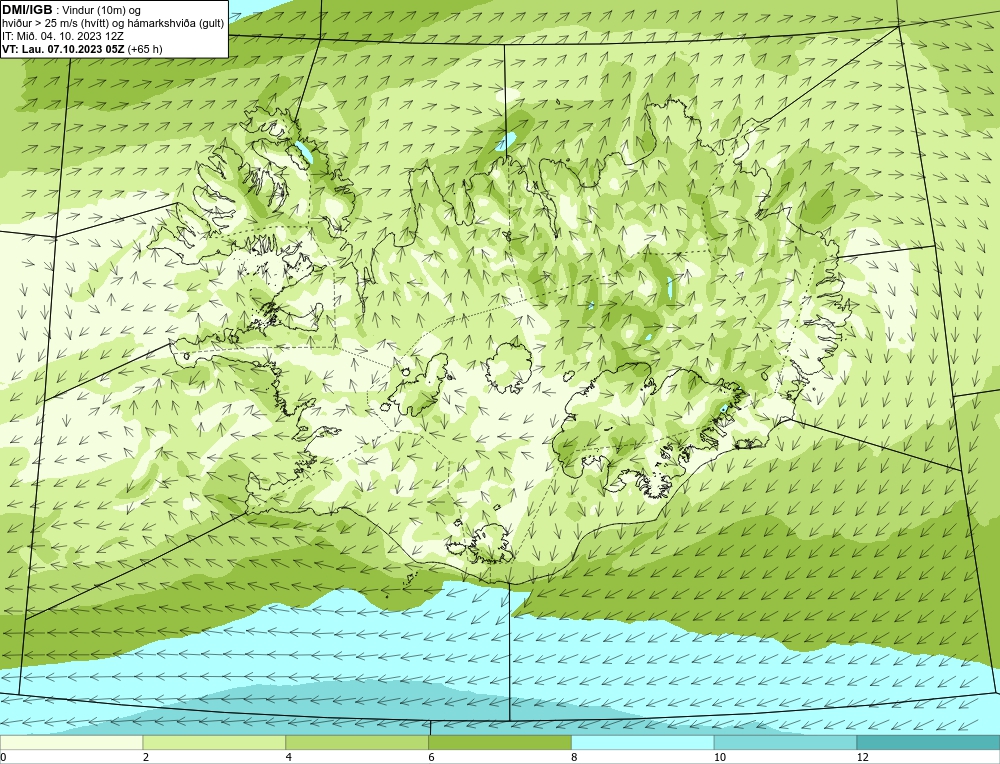Click the 'VT: Lau. 07.10.2023 05Z' text
The image size is (1000, 764).
pyautogui.click(x=64, y=49)
